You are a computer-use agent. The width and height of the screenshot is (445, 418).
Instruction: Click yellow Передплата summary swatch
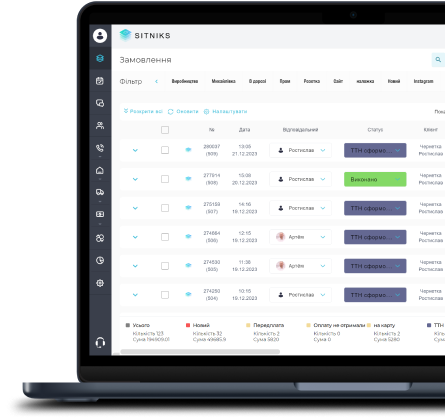coord(248,325)
